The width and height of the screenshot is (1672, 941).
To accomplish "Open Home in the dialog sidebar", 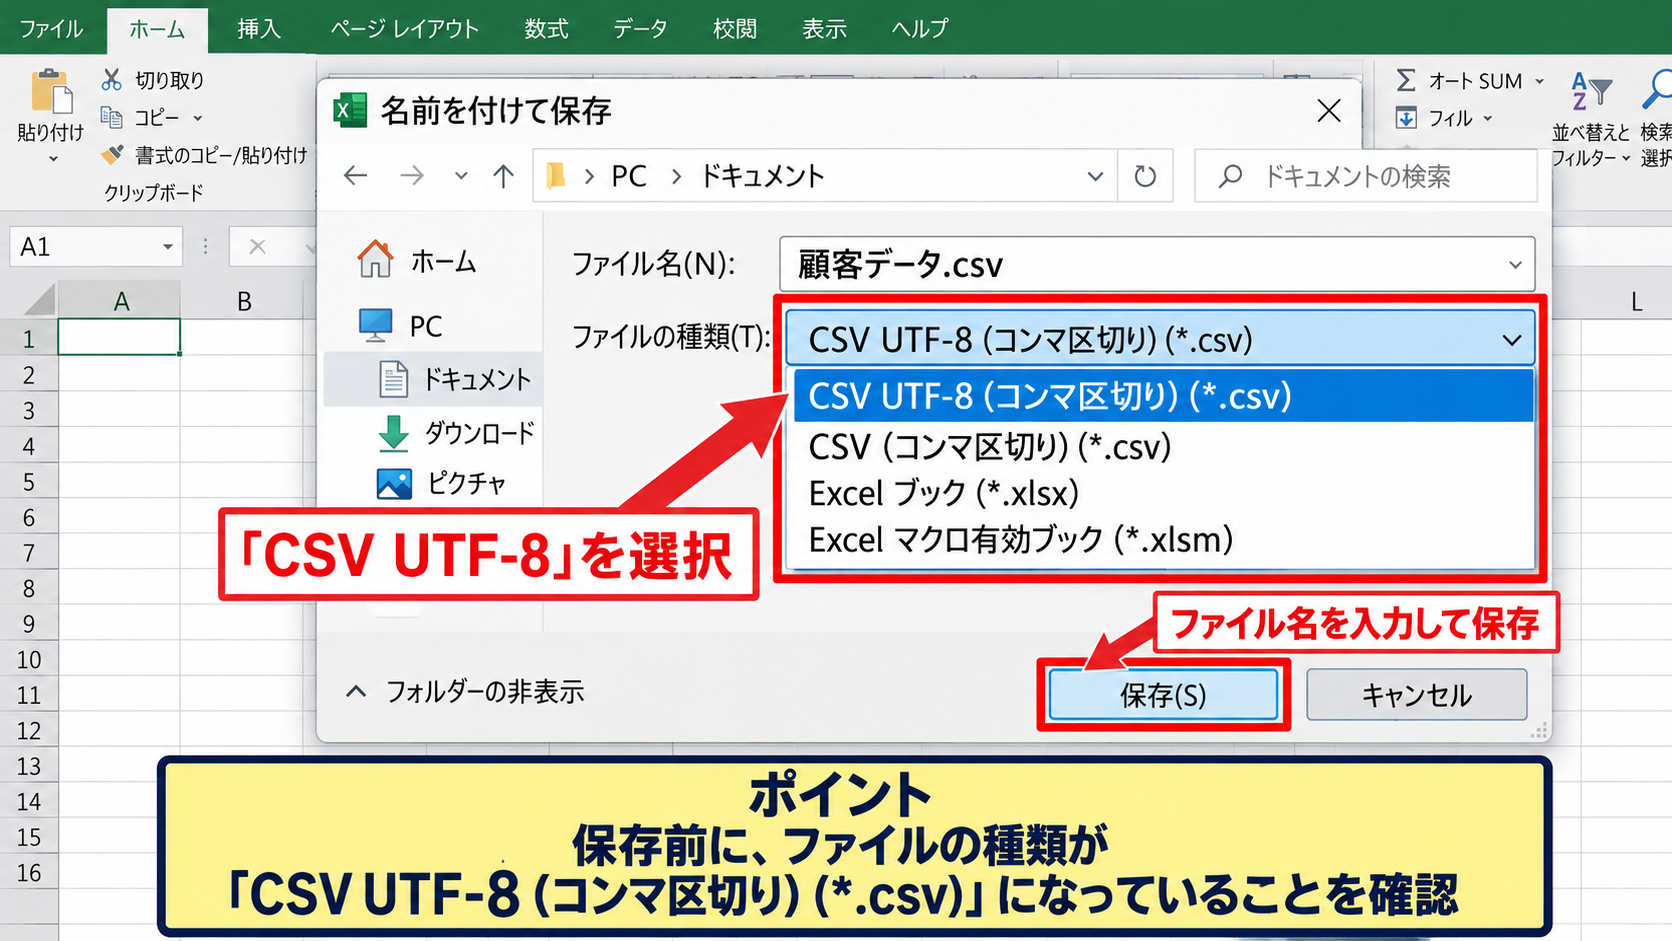I will [x=417, y=261].
